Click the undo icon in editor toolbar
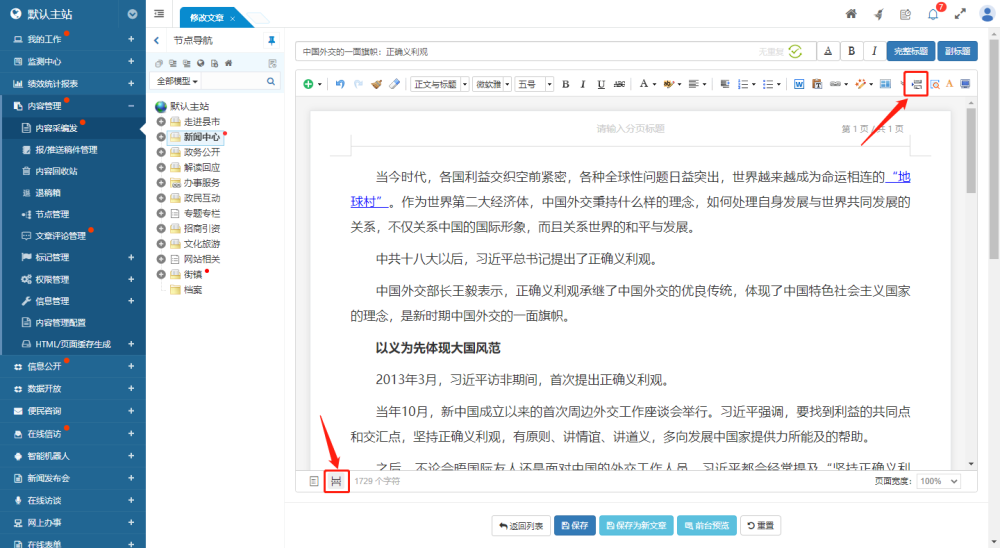 (340, 84)
